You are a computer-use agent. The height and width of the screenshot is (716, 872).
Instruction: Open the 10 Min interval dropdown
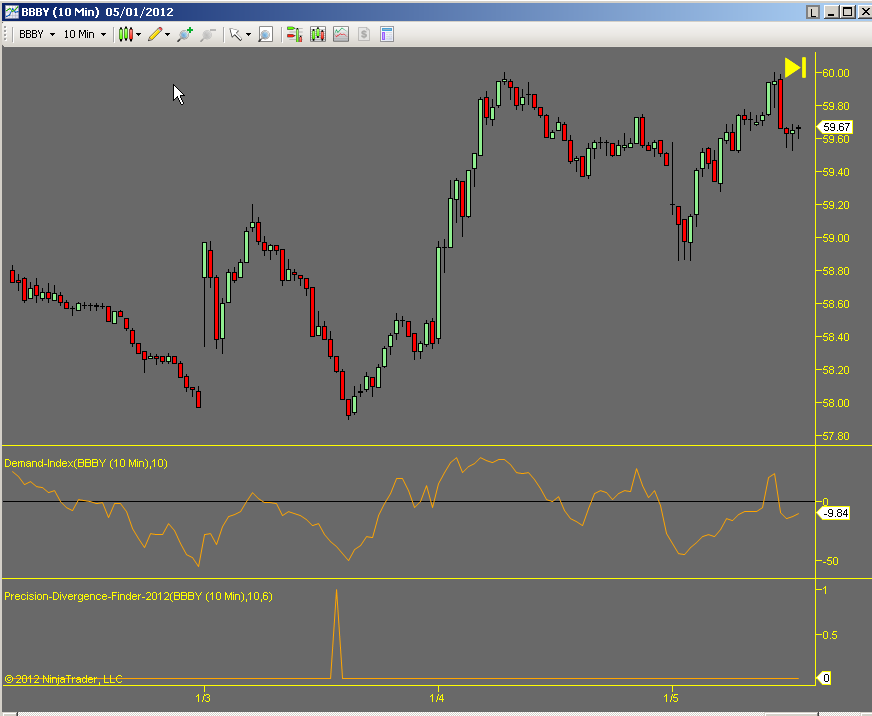click(85, 34)
